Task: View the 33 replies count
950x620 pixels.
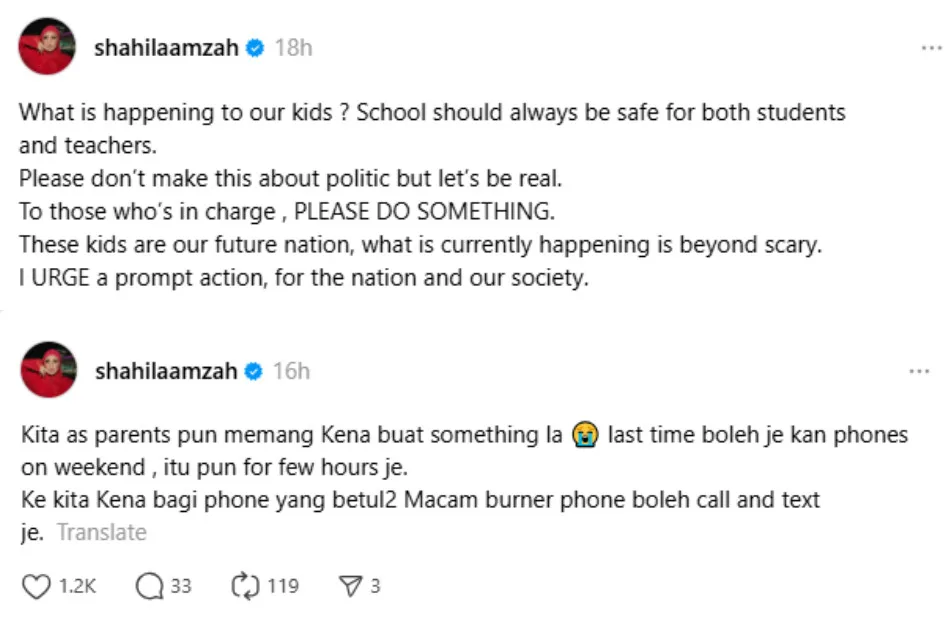Action: coord(180,586)
